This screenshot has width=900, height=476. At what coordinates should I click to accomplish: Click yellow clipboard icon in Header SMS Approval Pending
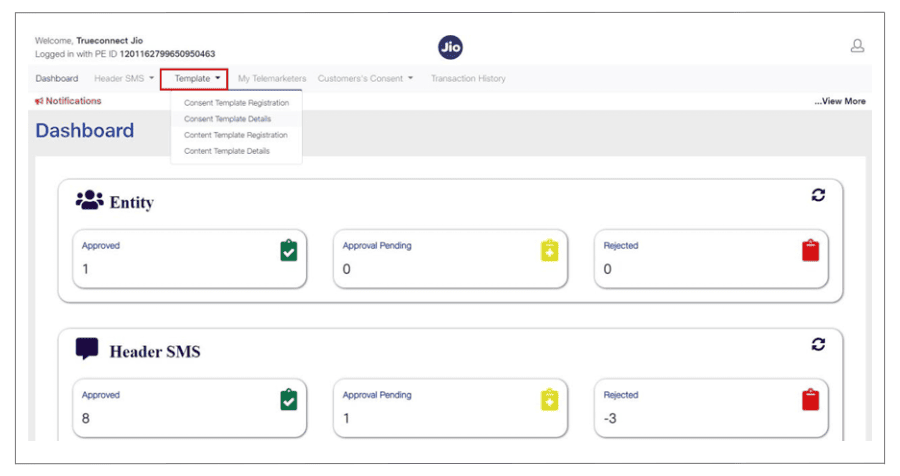(x=549, y=400)
